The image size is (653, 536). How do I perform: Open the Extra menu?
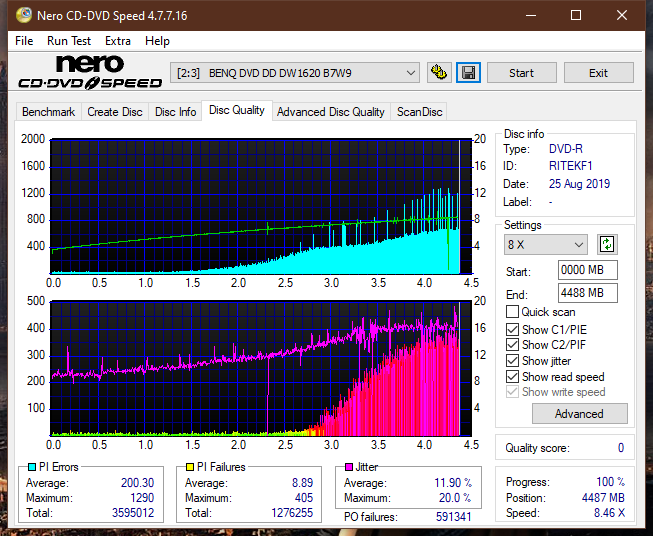tap(118, 41)
